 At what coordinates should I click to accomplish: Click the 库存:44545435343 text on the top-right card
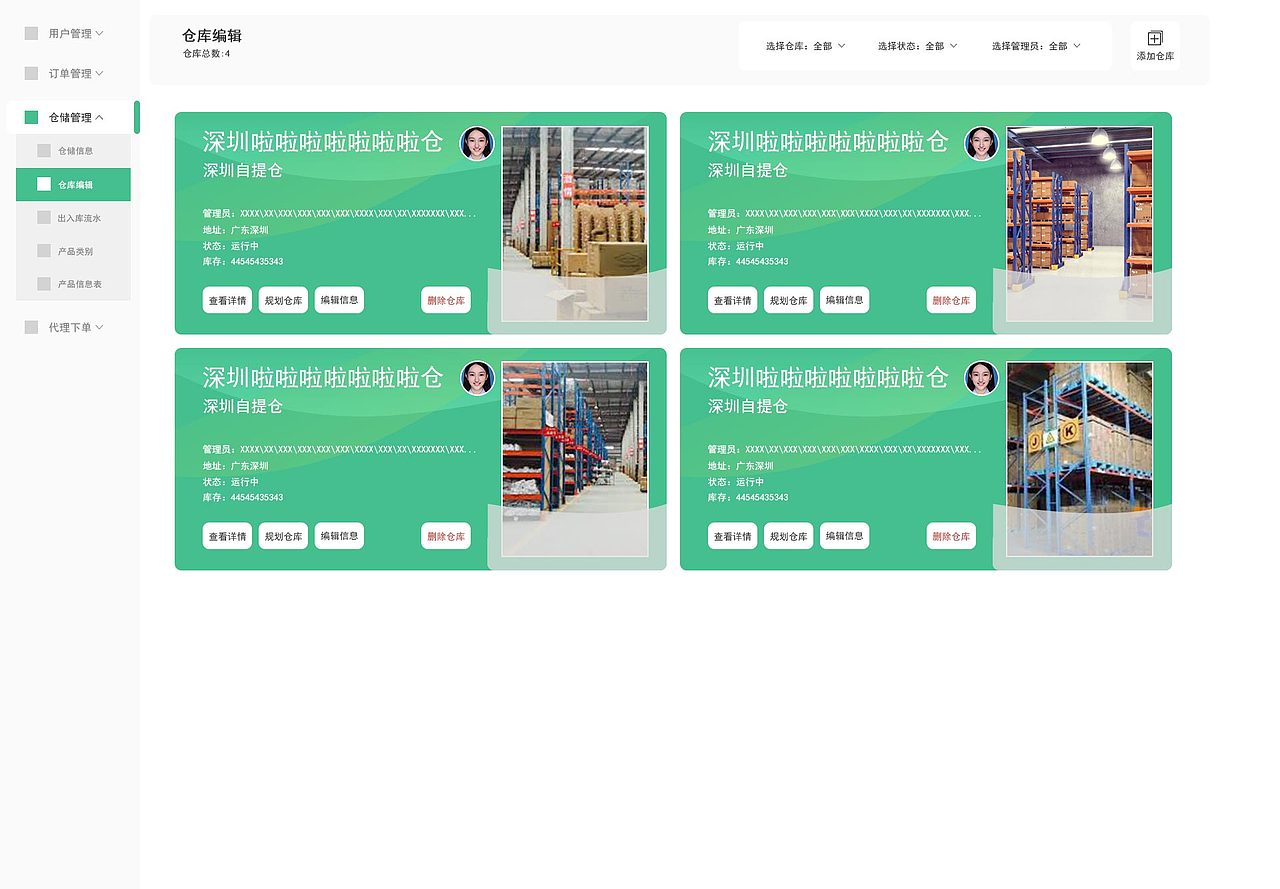[748, 261]
